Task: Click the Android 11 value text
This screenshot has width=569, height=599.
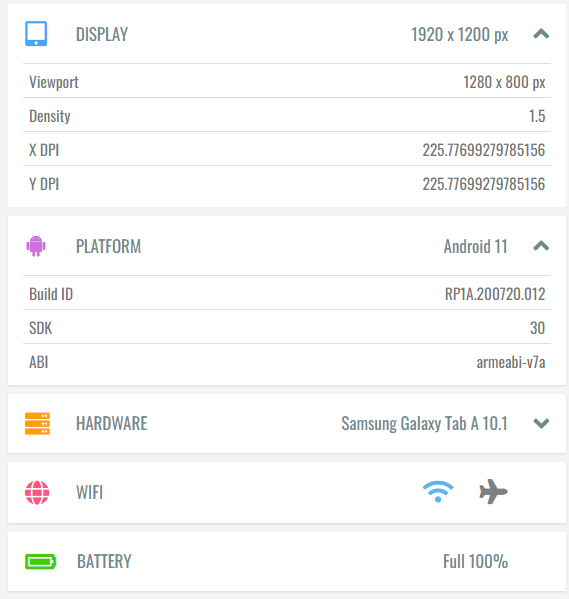Action: click(x=475, y=246)
